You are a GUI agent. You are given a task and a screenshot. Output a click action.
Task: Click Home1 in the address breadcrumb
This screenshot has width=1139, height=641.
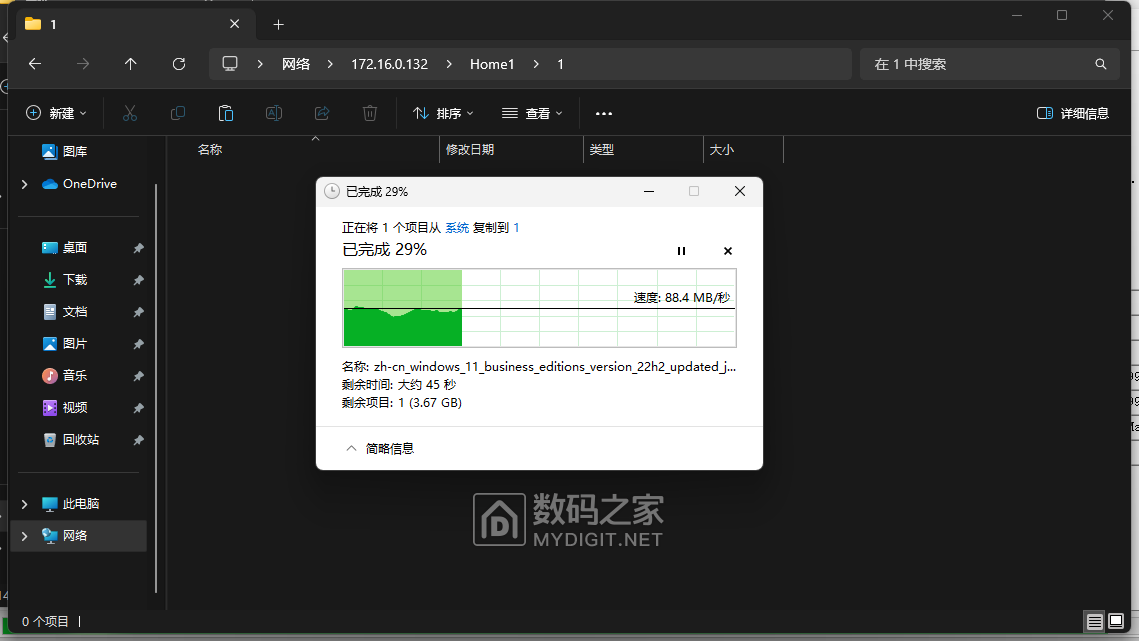click(492, 64)
